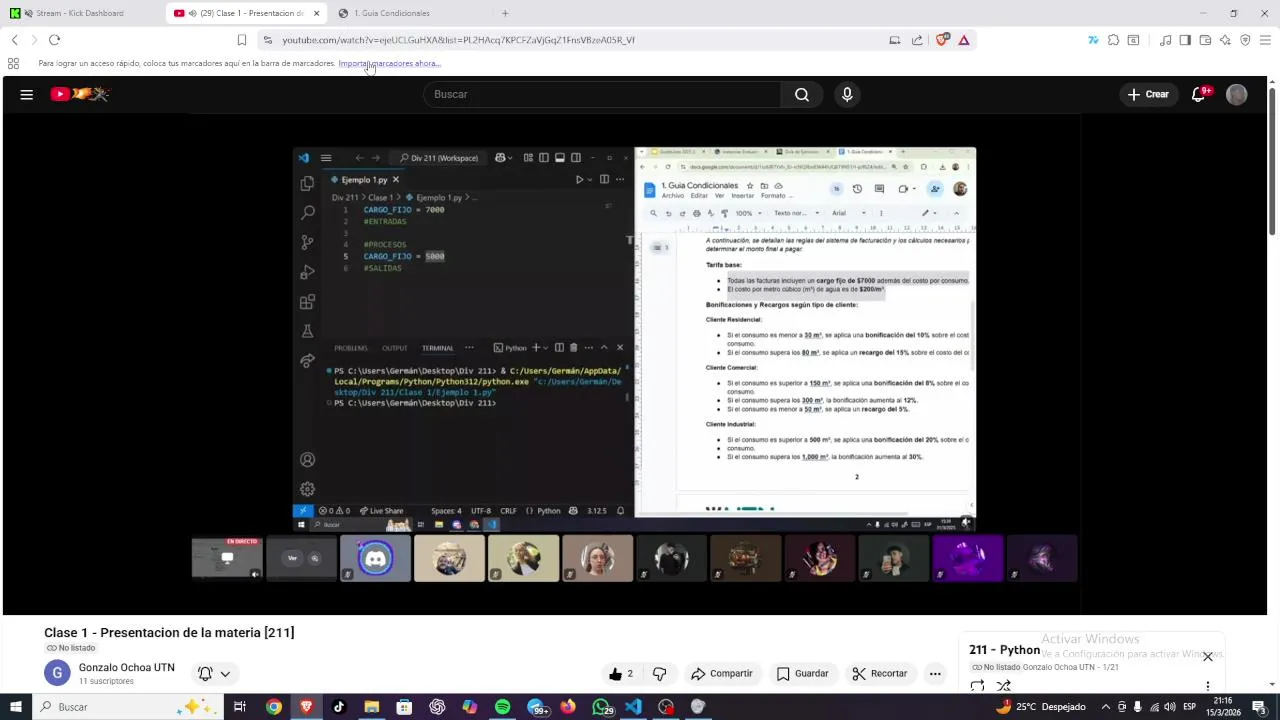The height and width of the screenshot is (720, 1280).
Task: Toggle bookmark for this page in address bar
Action: point(241,40)
